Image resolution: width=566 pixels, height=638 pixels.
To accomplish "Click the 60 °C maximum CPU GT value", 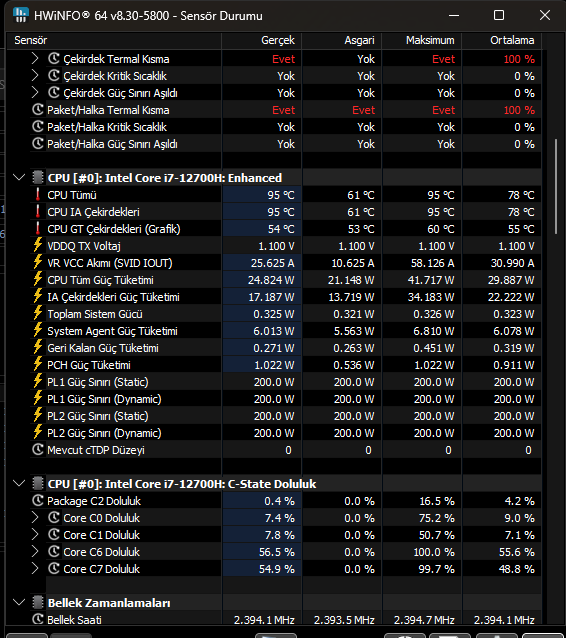I will click(x=441, y=229).
